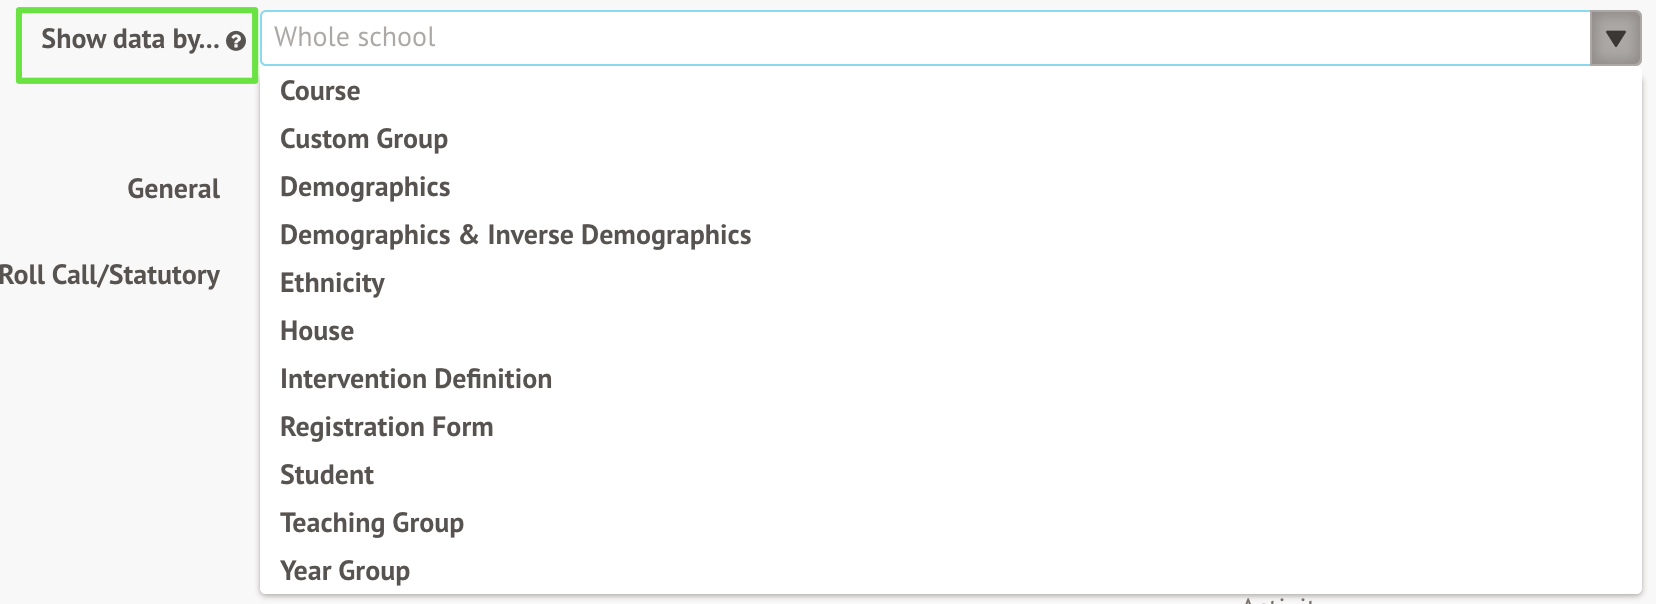Click the help question mark icon
Viewport: 1656px width, 604px height.
point(236,41)
